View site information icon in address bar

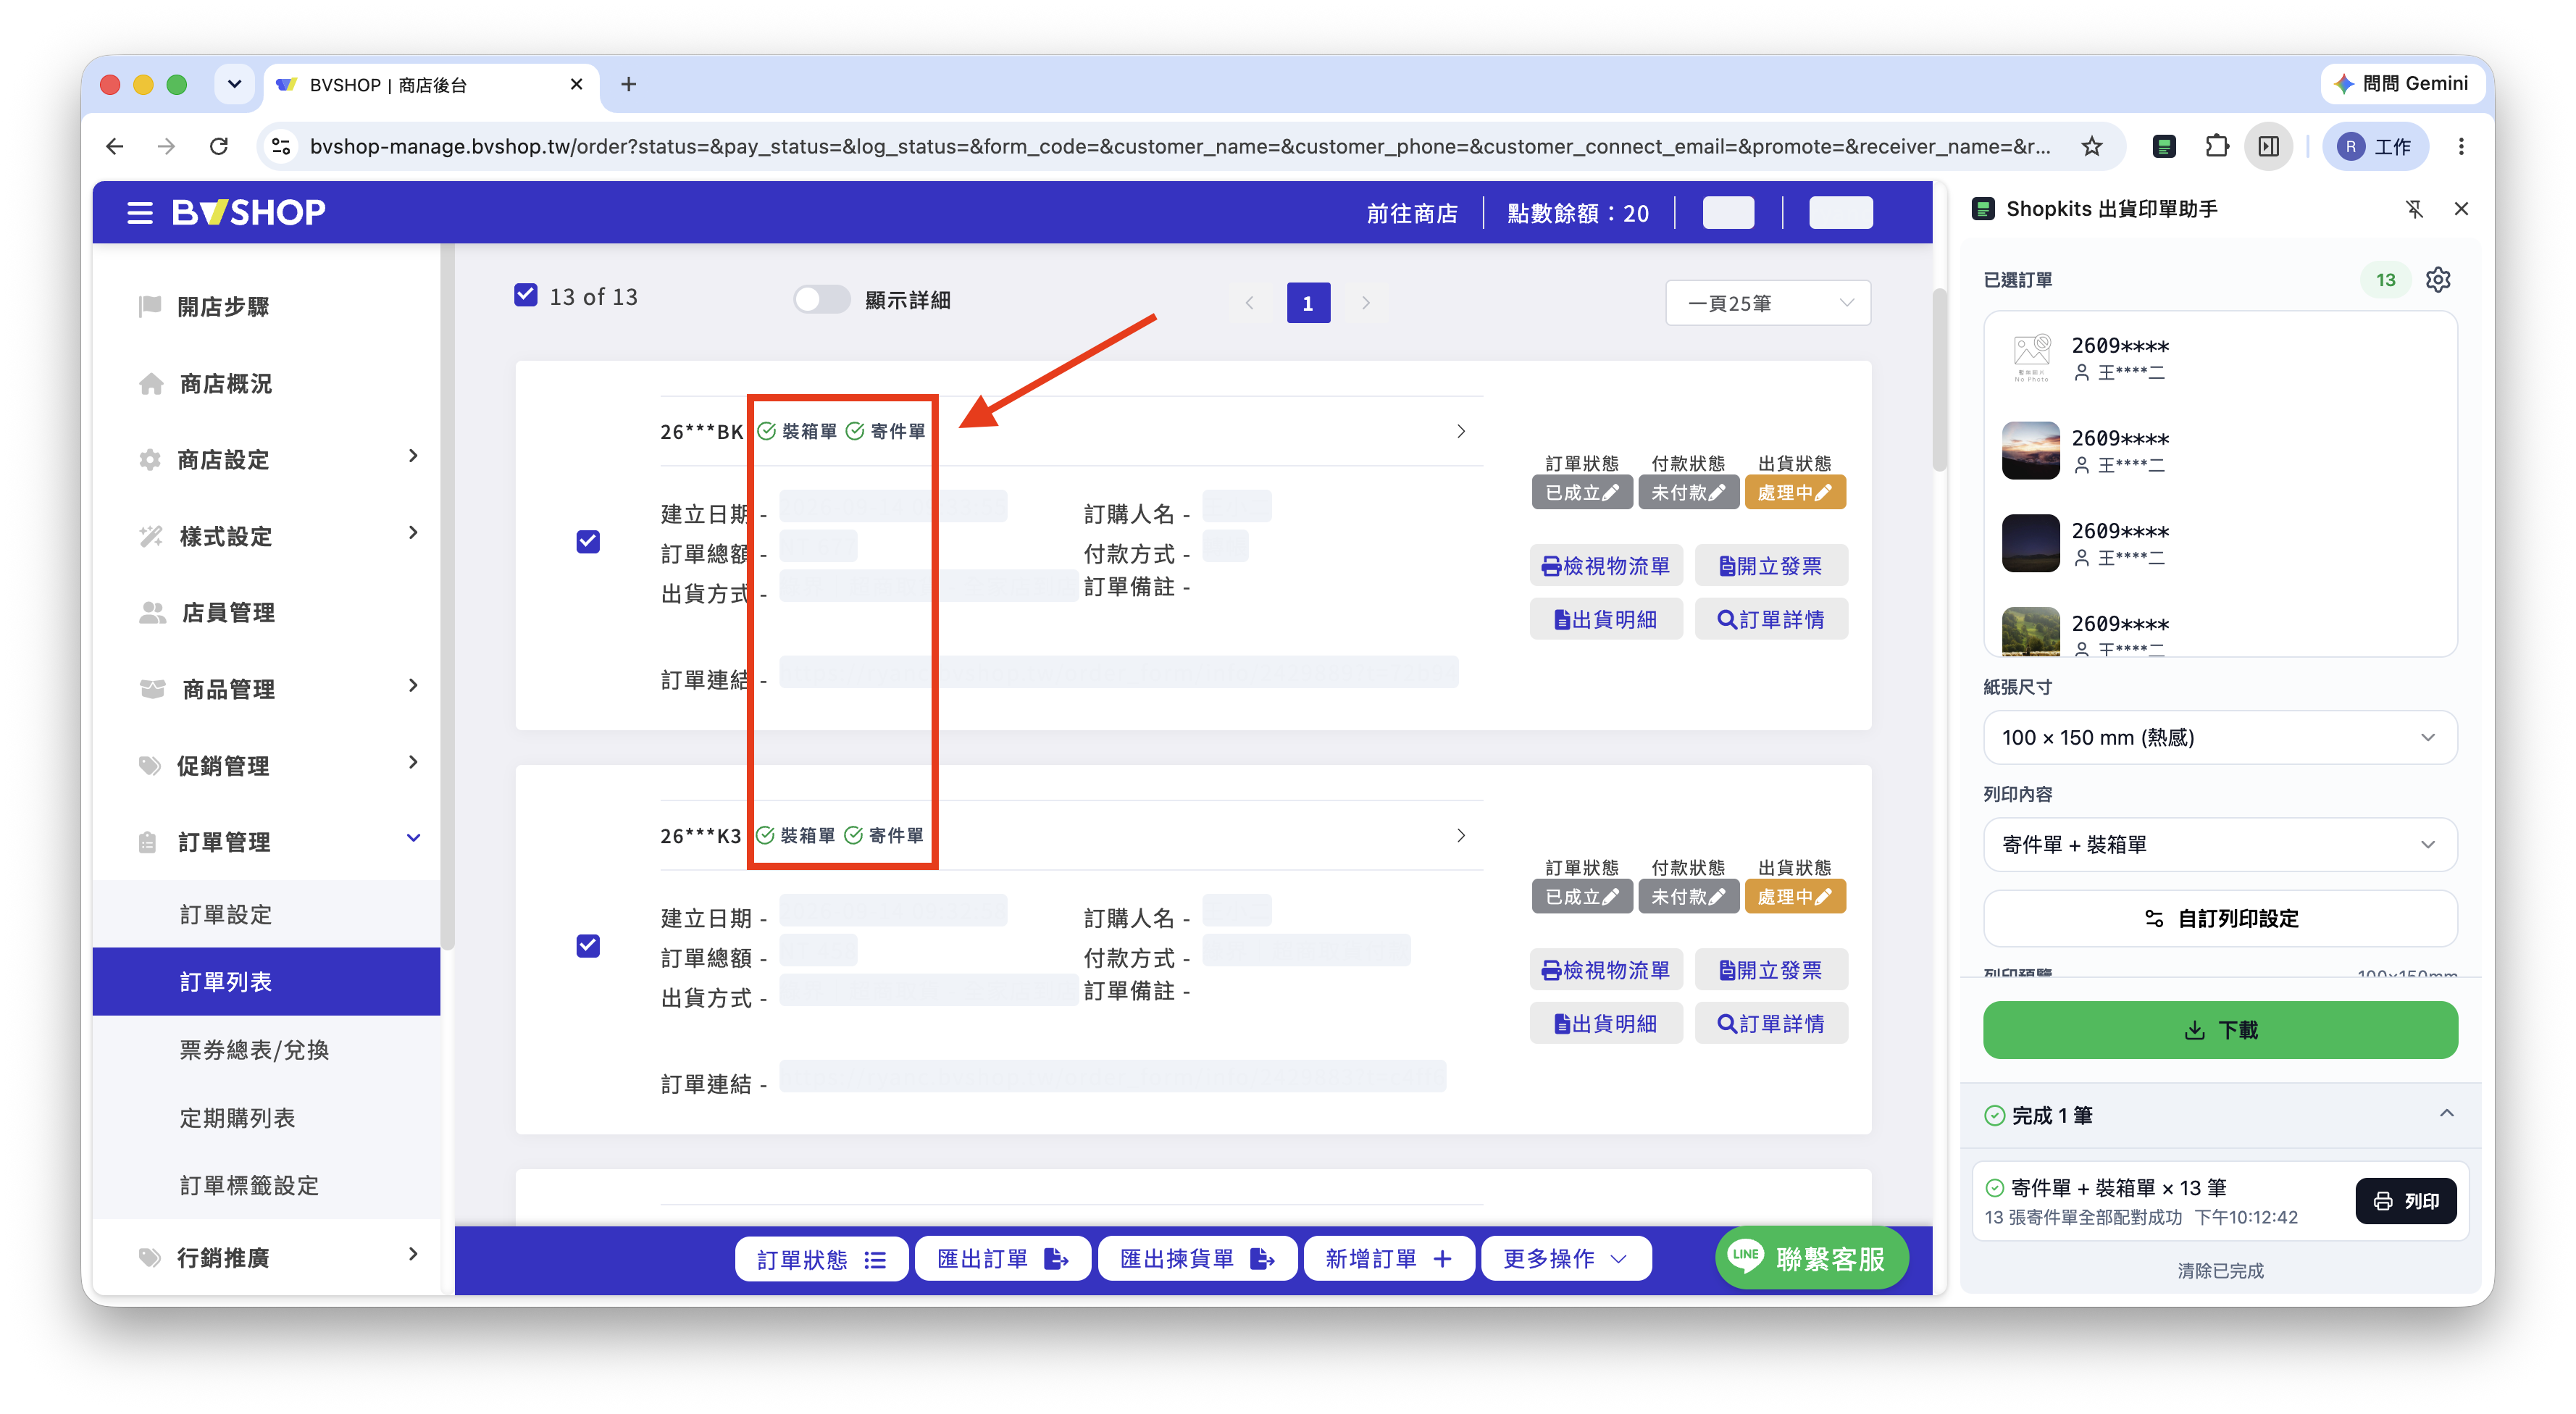point(281,146)
